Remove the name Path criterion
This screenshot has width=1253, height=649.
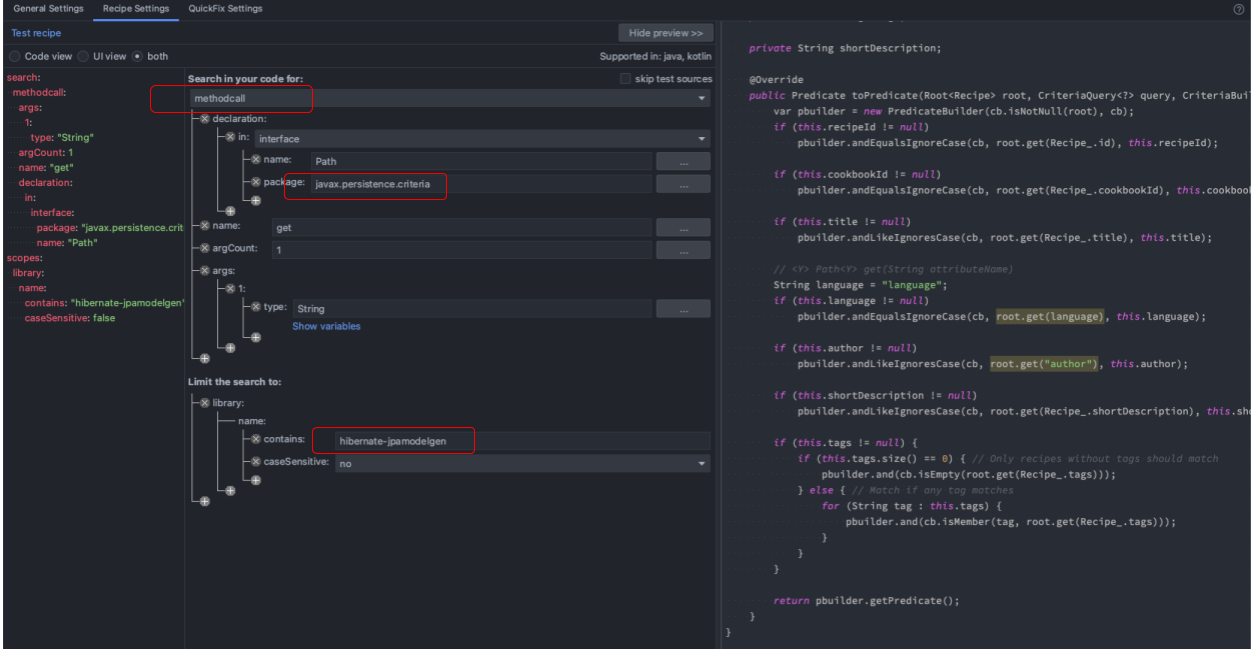tap(255, 160)
